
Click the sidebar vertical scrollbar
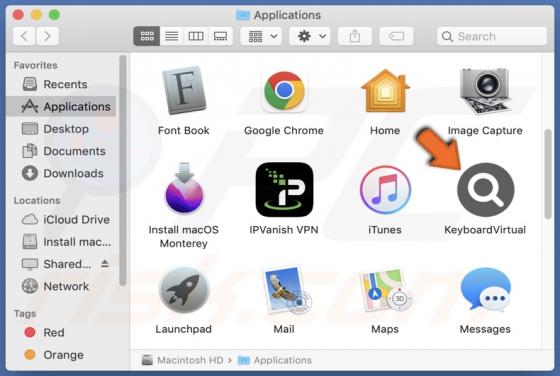(122, 170)
